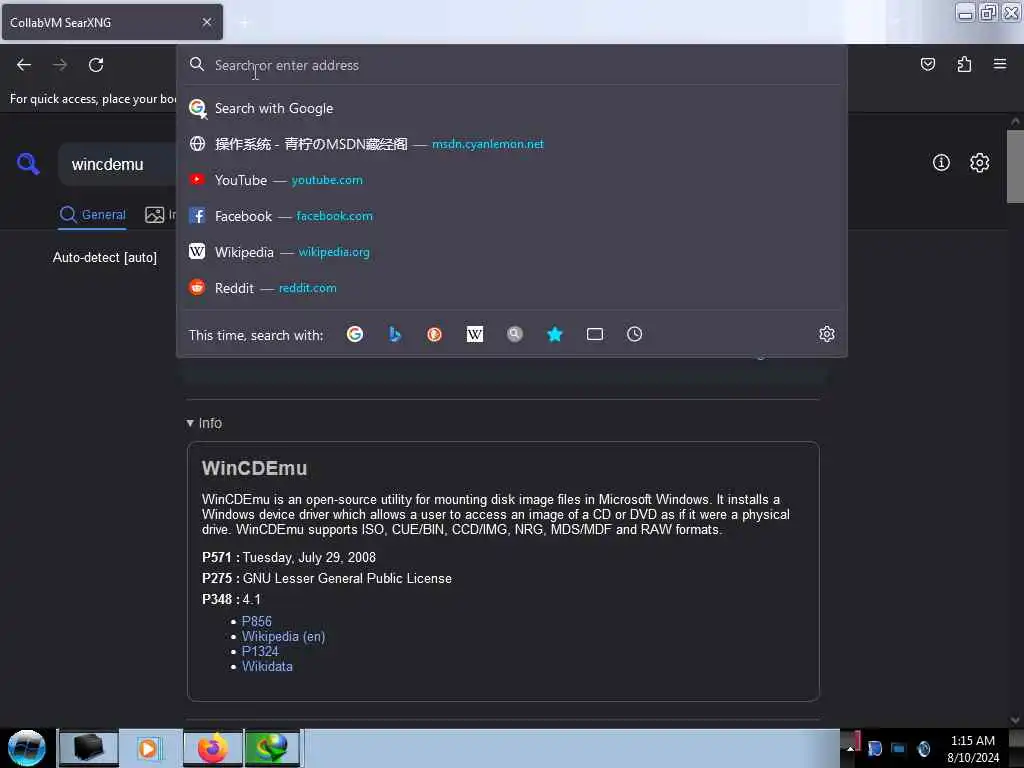Follow the P1324 link
Image resolution: width=1024 pixels, height=768 pixels.
[x=260, y=651]
